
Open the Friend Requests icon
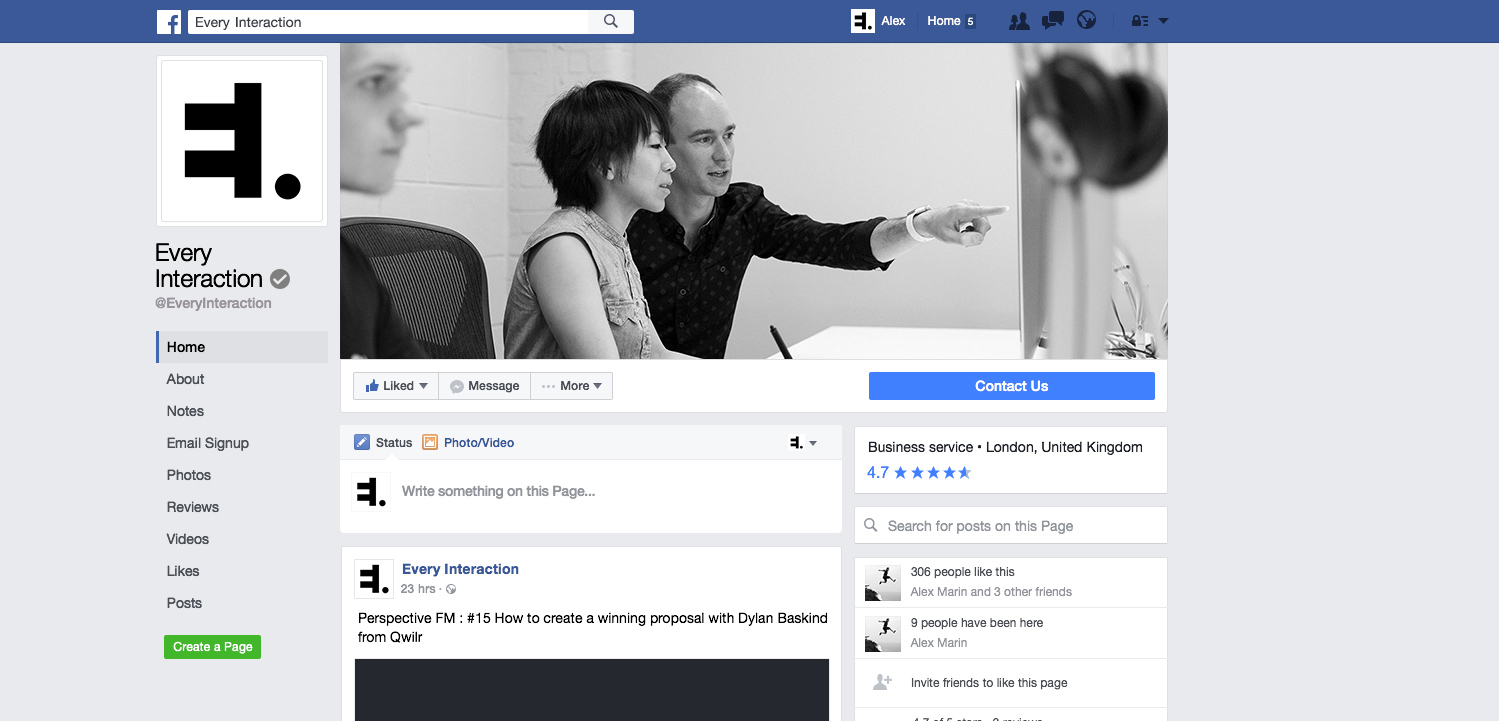coord(1019,21)
